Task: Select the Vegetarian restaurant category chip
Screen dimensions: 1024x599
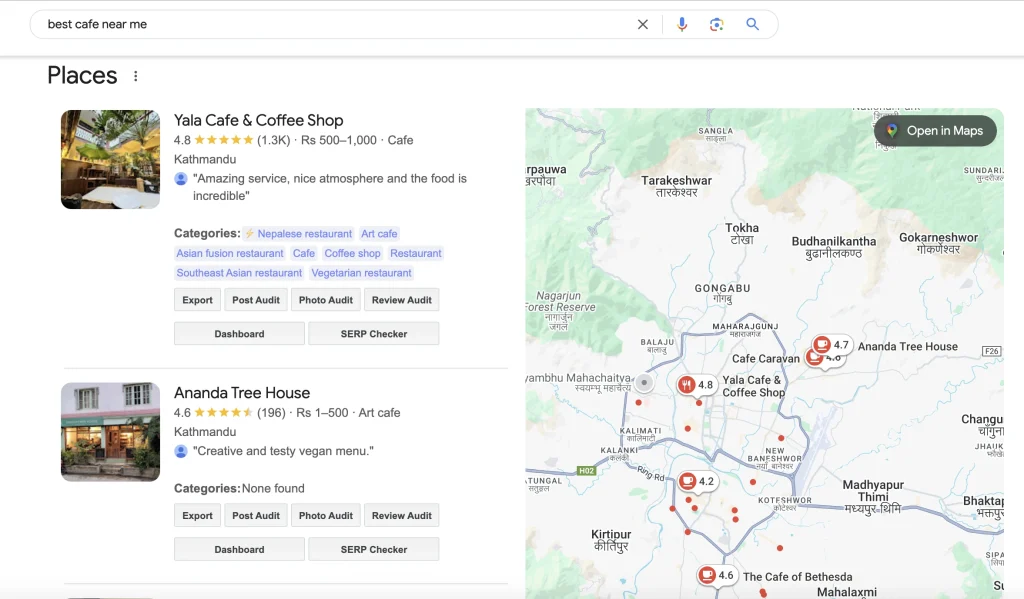Action: (x=362, y=272)
